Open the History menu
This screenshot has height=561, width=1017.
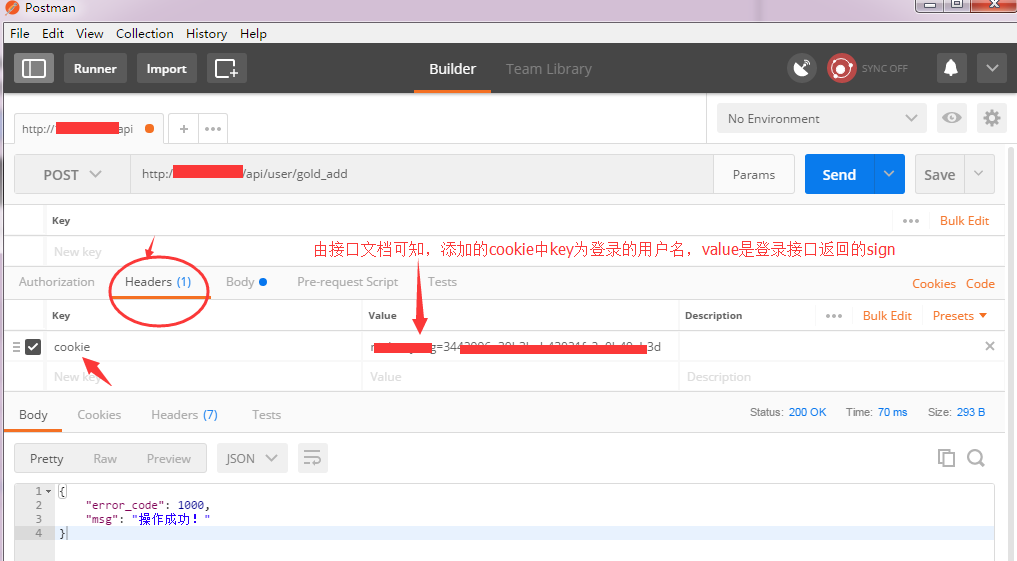206,34
